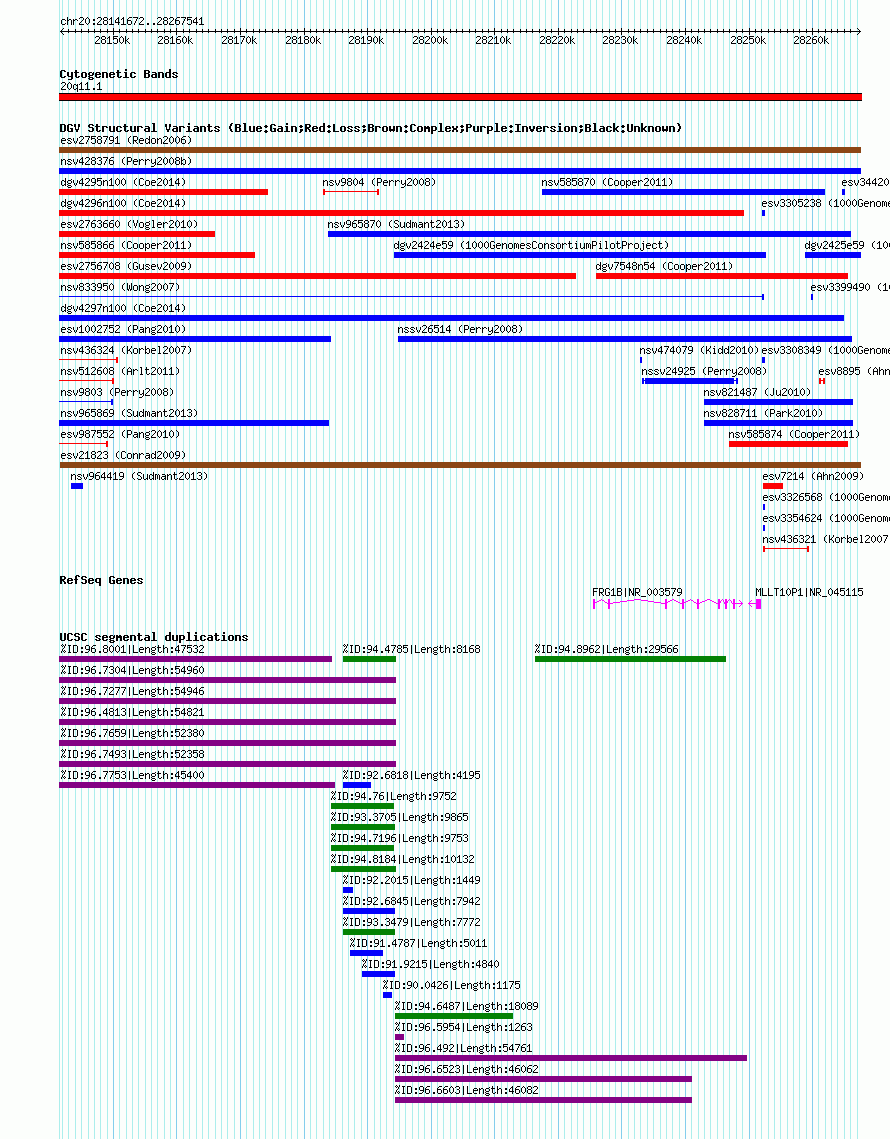Select esv2756708 (Gusev2009) variant
The width and height of the screenshot is (890, 1139).
point(317,276)
